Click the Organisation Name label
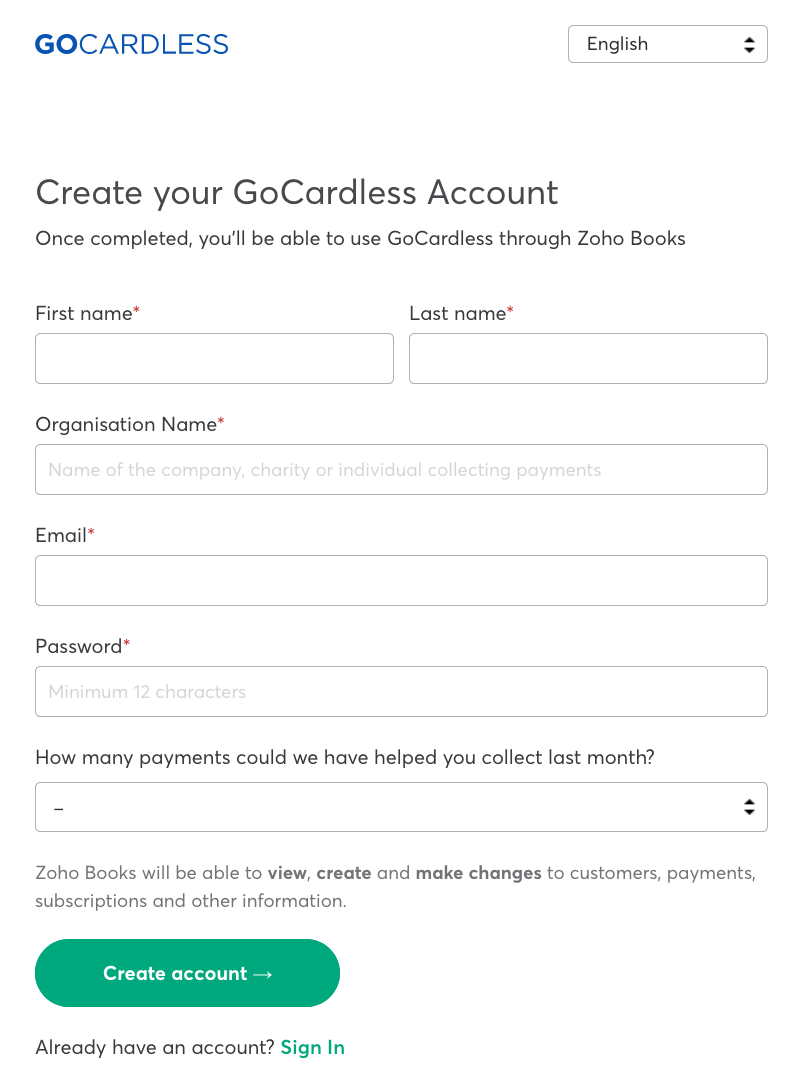The image size is (798, 1084). point(126,424)
